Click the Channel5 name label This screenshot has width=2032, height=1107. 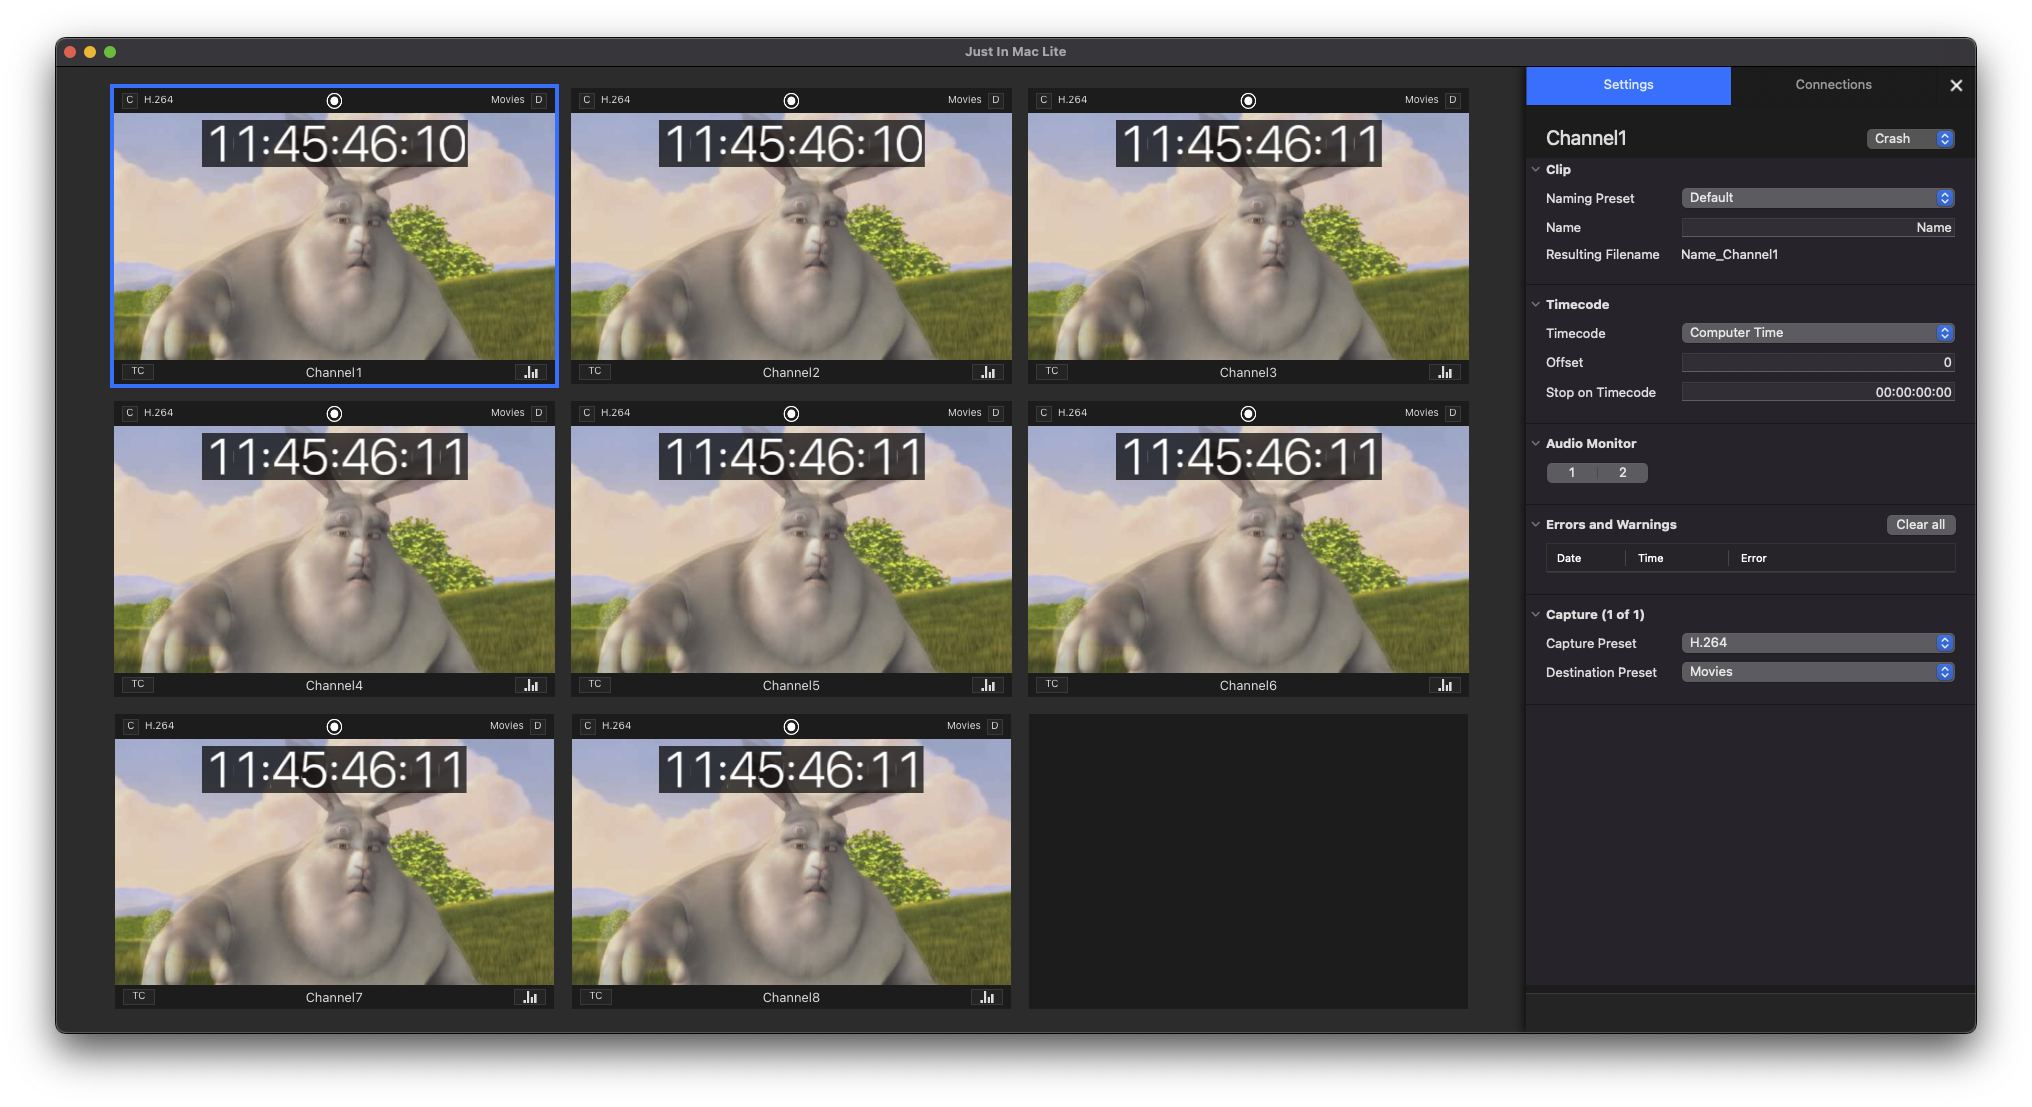[791, 686]
